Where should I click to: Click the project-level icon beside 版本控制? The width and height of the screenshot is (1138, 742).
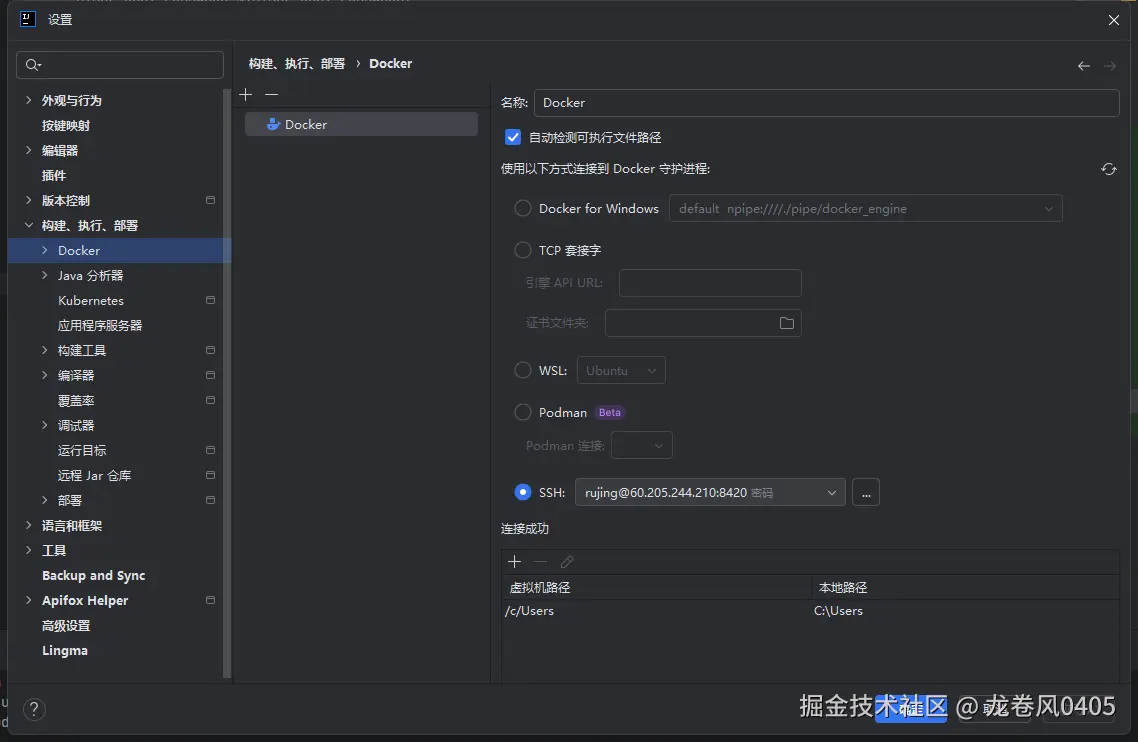tap(210, 200)
